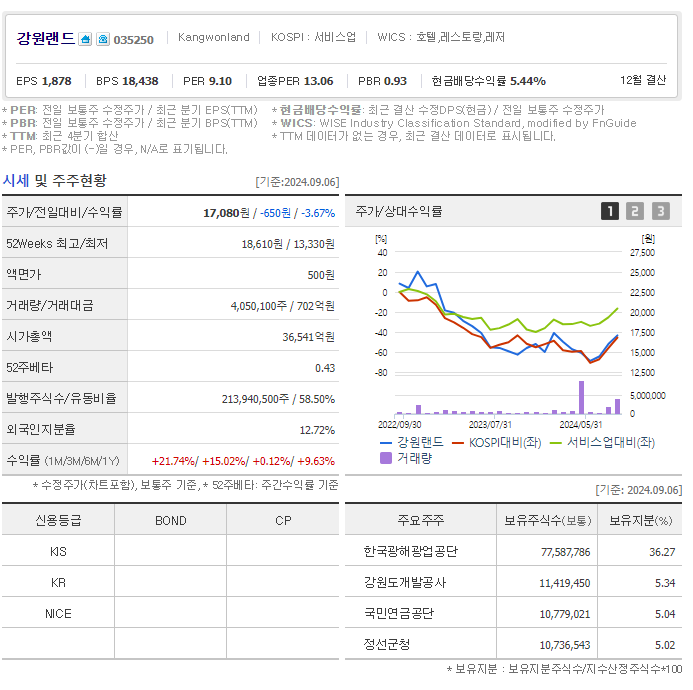This screenshot has width=693, height=690.
Task: Toggle KOSPI대비(좌) red legend entry
Action: click(497, 442)
